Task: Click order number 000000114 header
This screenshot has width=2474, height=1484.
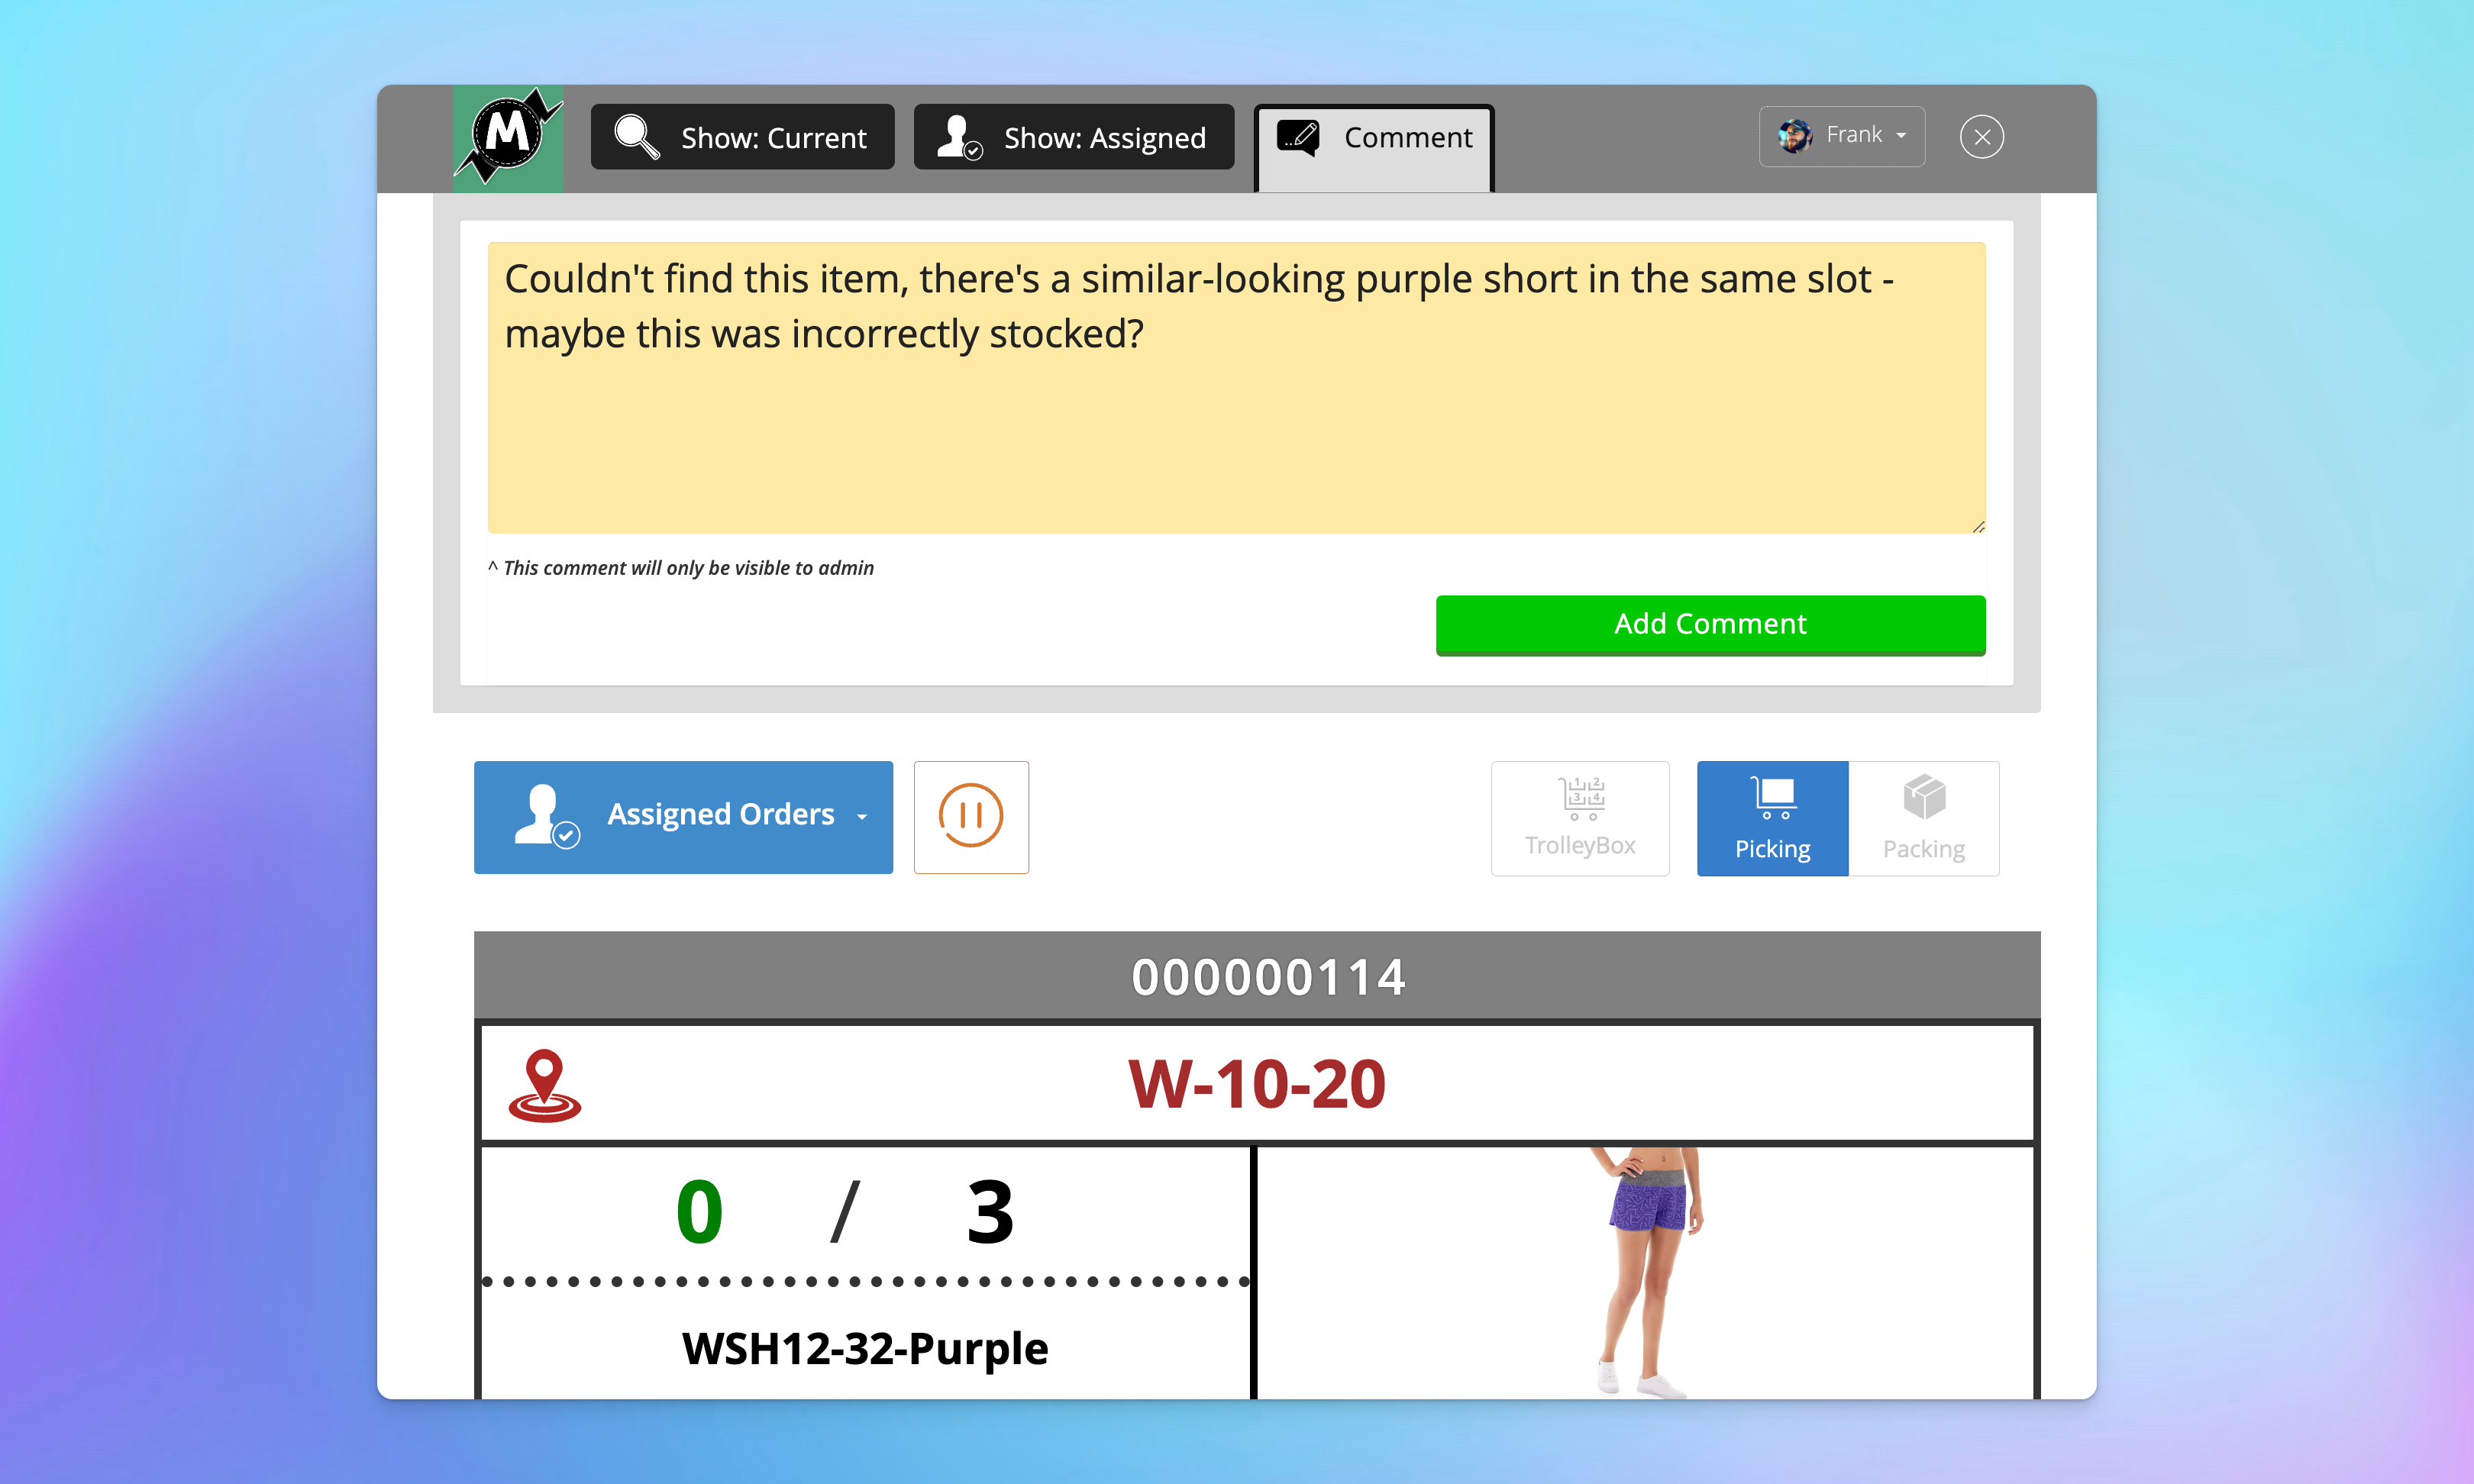Action: tap(1257, 976)
